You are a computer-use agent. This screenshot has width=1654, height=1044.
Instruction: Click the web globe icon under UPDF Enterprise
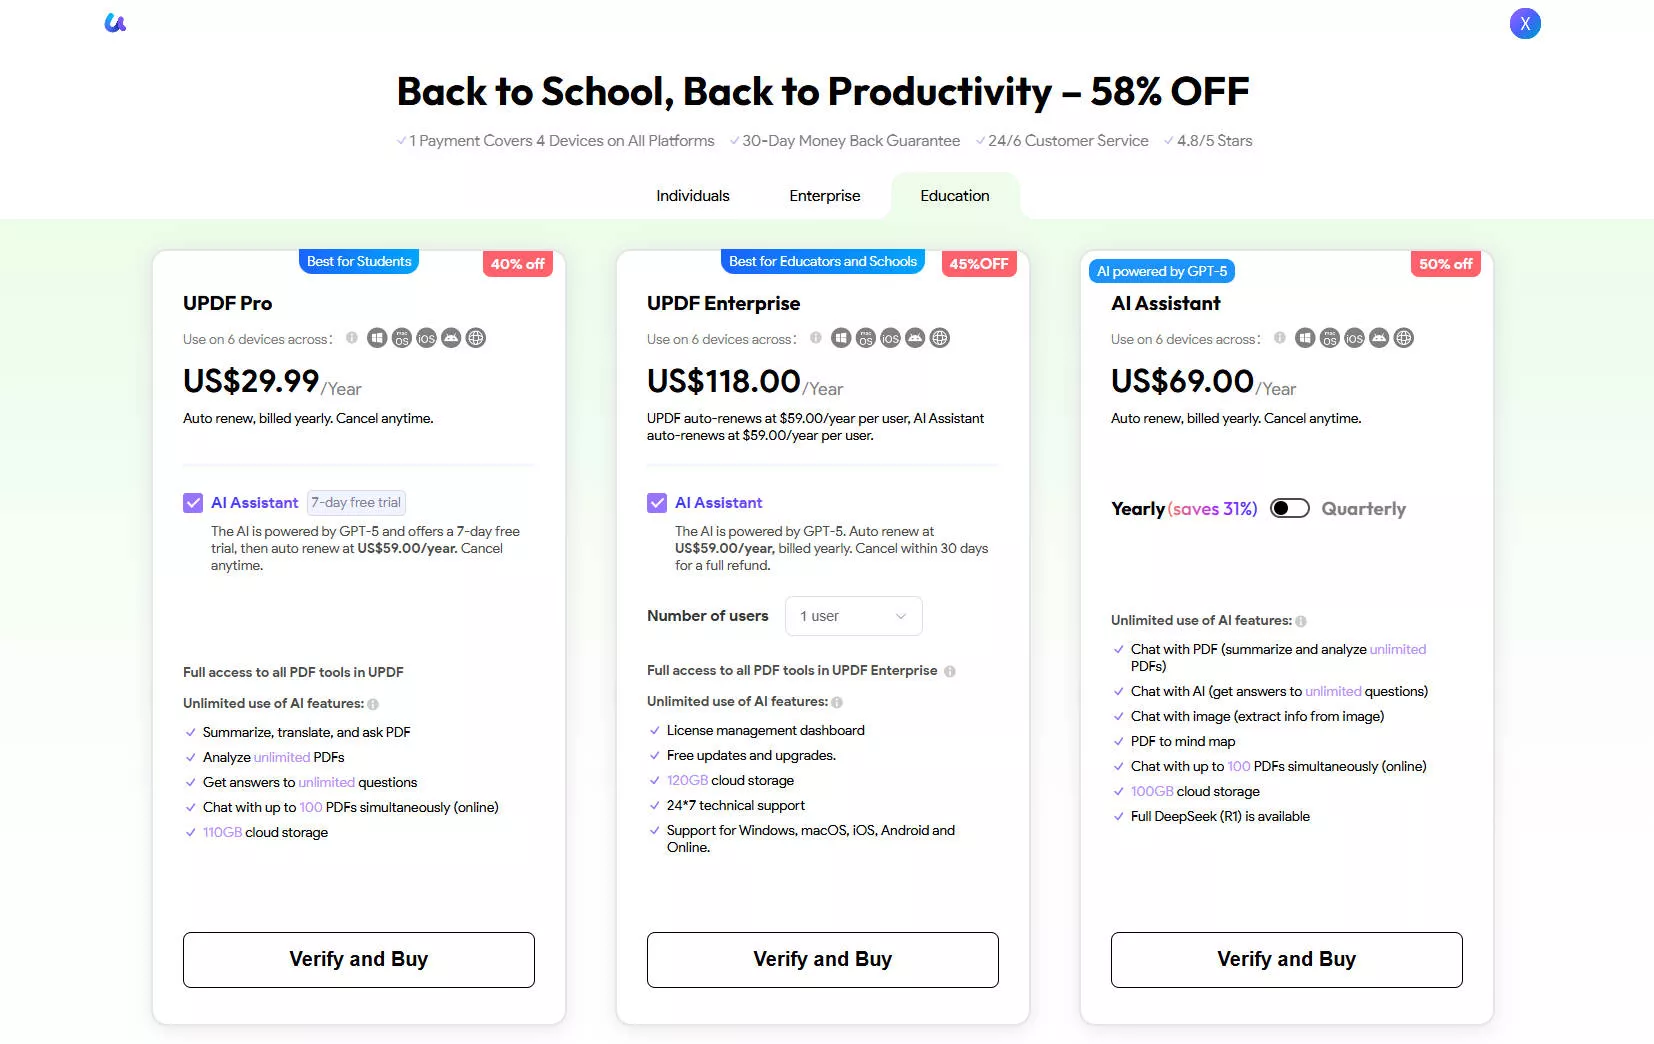tap(939, 338)
